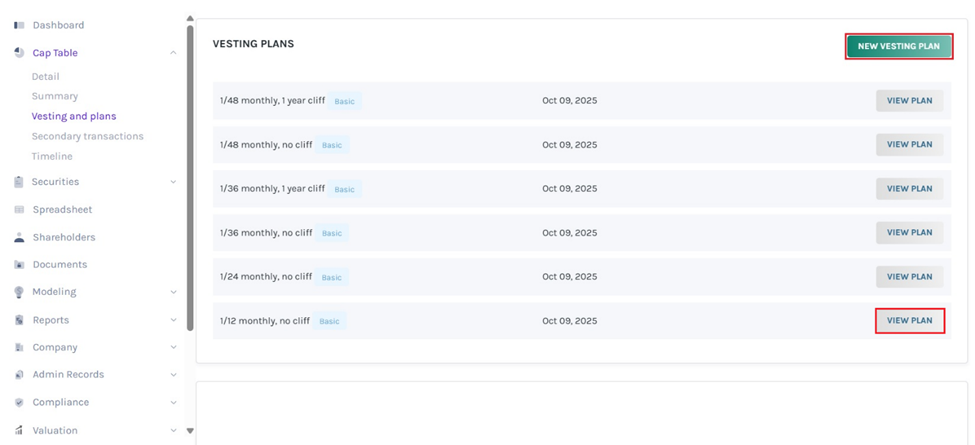975x445 pixels.
Task: View the 1/12 monthly, no cliff plan
Action: (x=909, y=321)
